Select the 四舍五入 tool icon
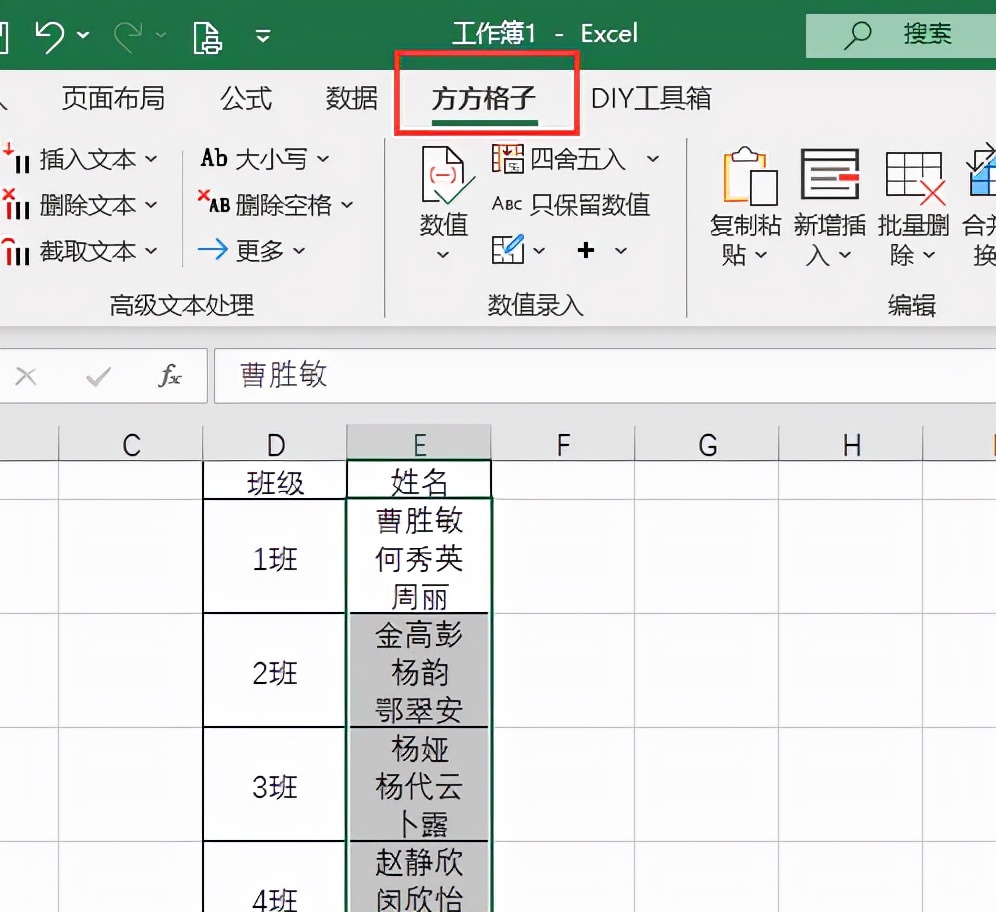The width and height of the screenshot is (996, 912). [506, 158]
